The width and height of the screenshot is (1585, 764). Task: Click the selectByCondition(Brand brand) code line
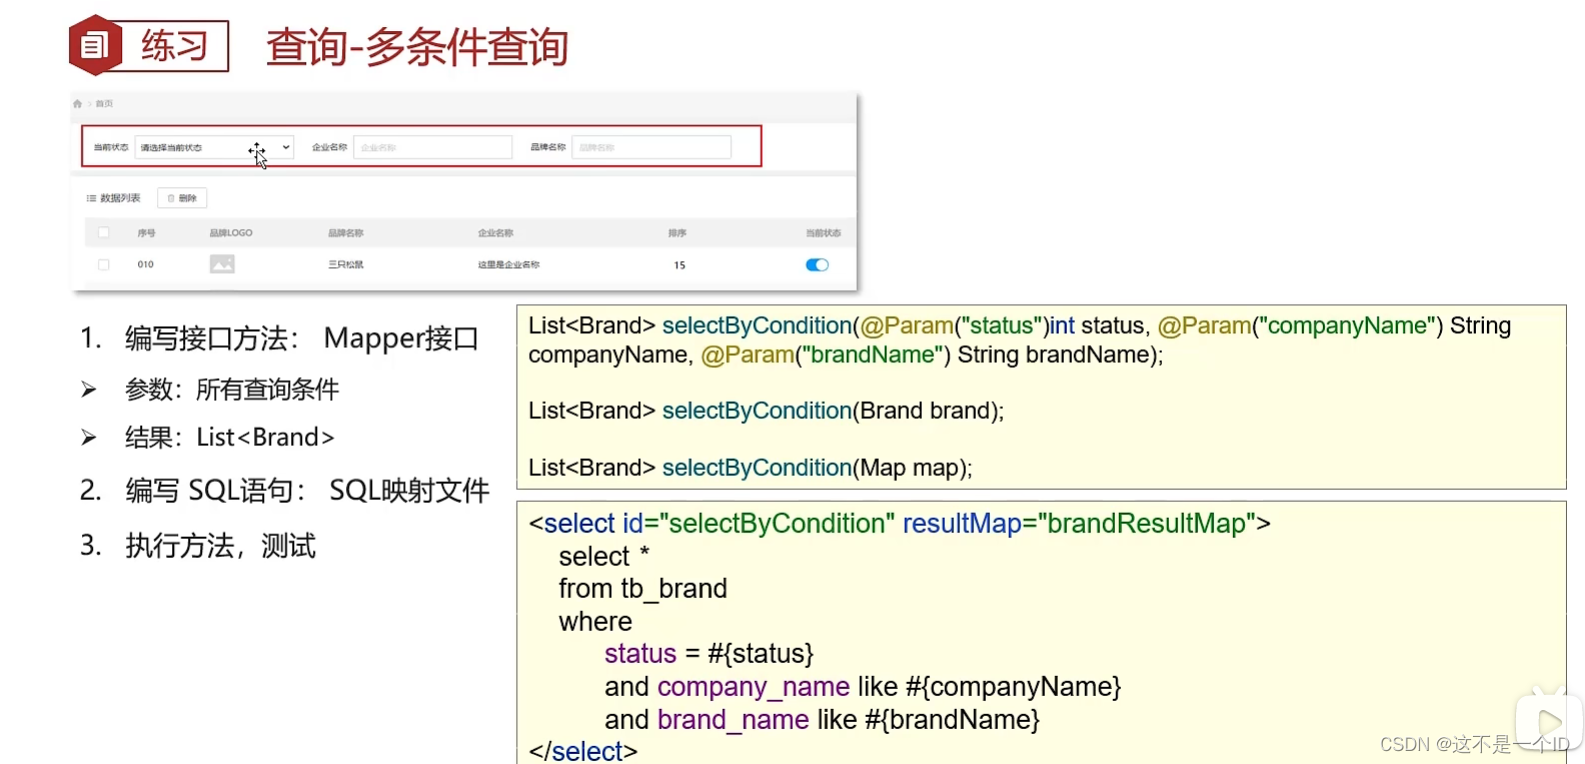766,410
